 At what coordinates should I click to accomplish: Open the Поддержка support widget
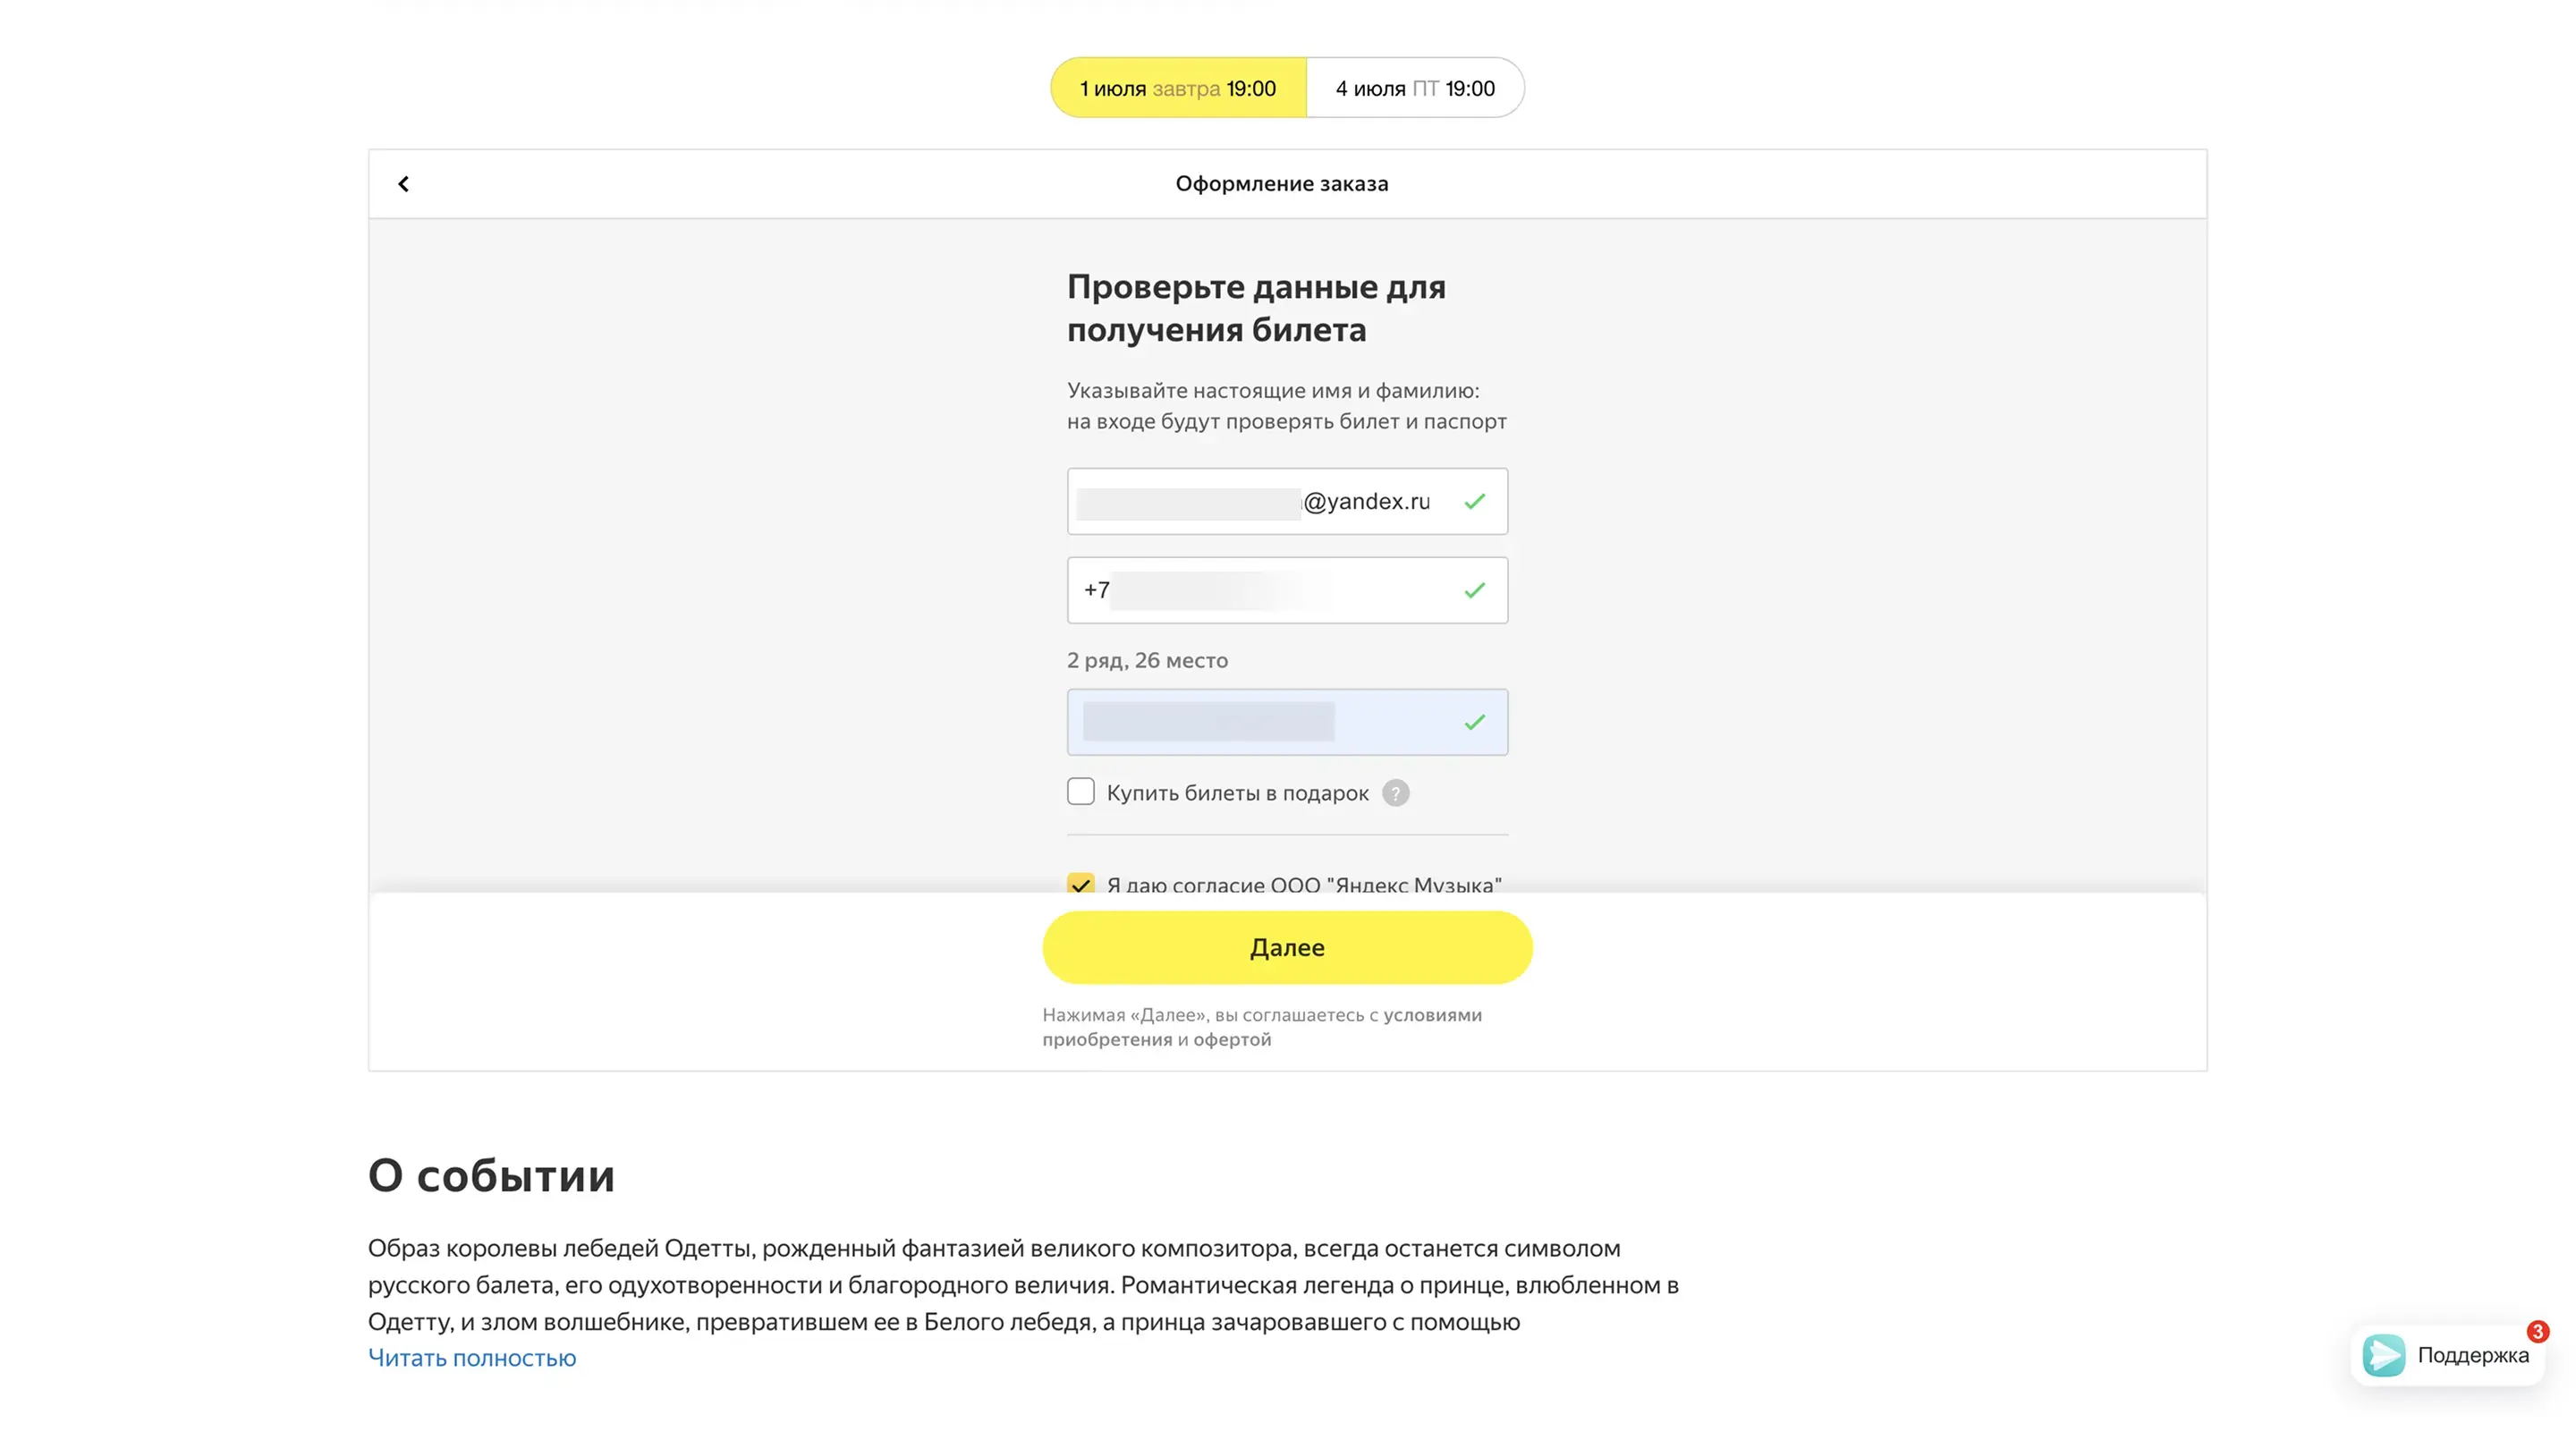[2472, 1355]
